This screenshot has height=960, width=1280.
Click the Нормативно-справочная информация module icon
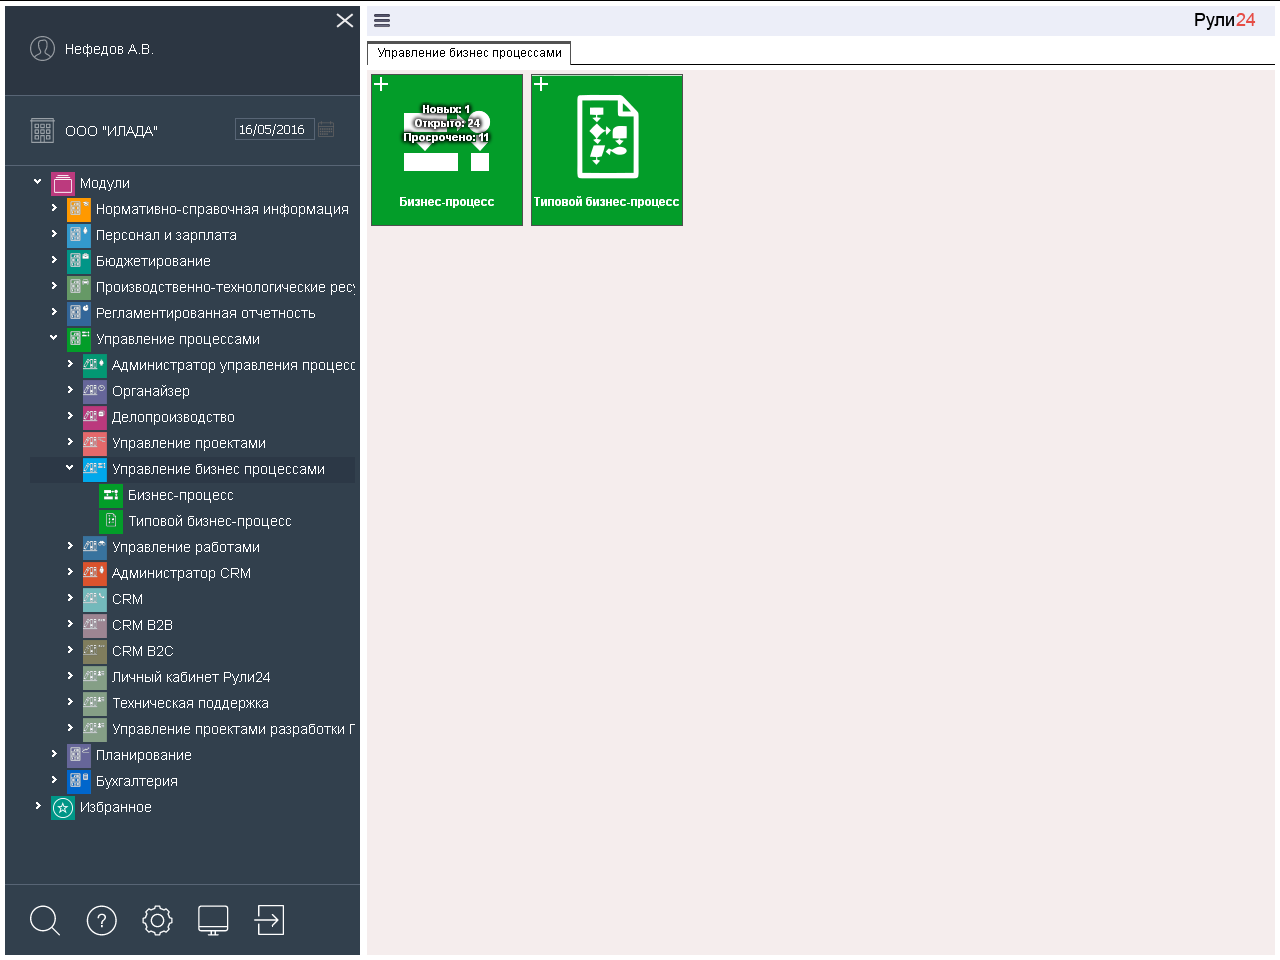(79, 209)
